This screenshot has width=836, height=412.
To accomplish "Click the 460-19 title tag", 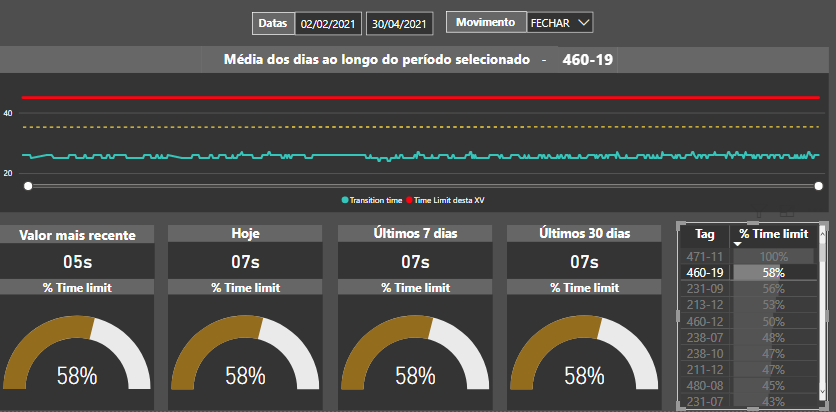I will (x=587, y=59).
